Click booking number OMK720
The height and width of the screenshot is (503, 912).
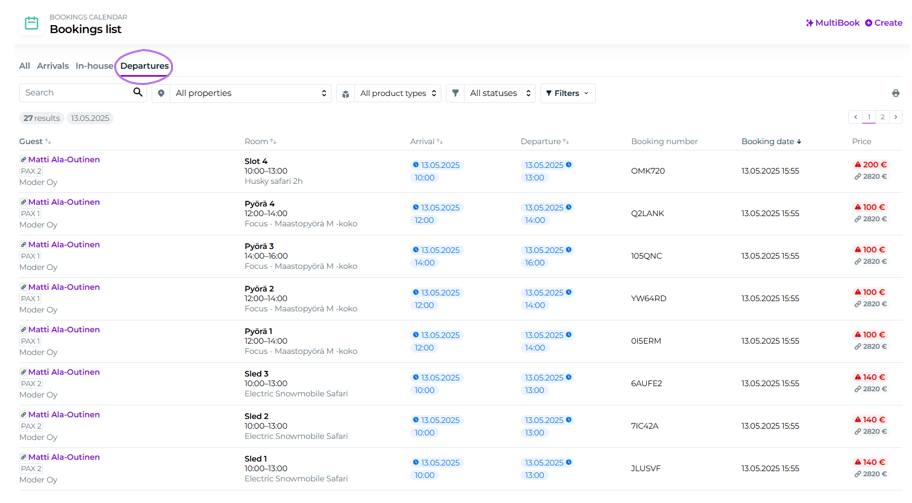click(x=648, y=171)
